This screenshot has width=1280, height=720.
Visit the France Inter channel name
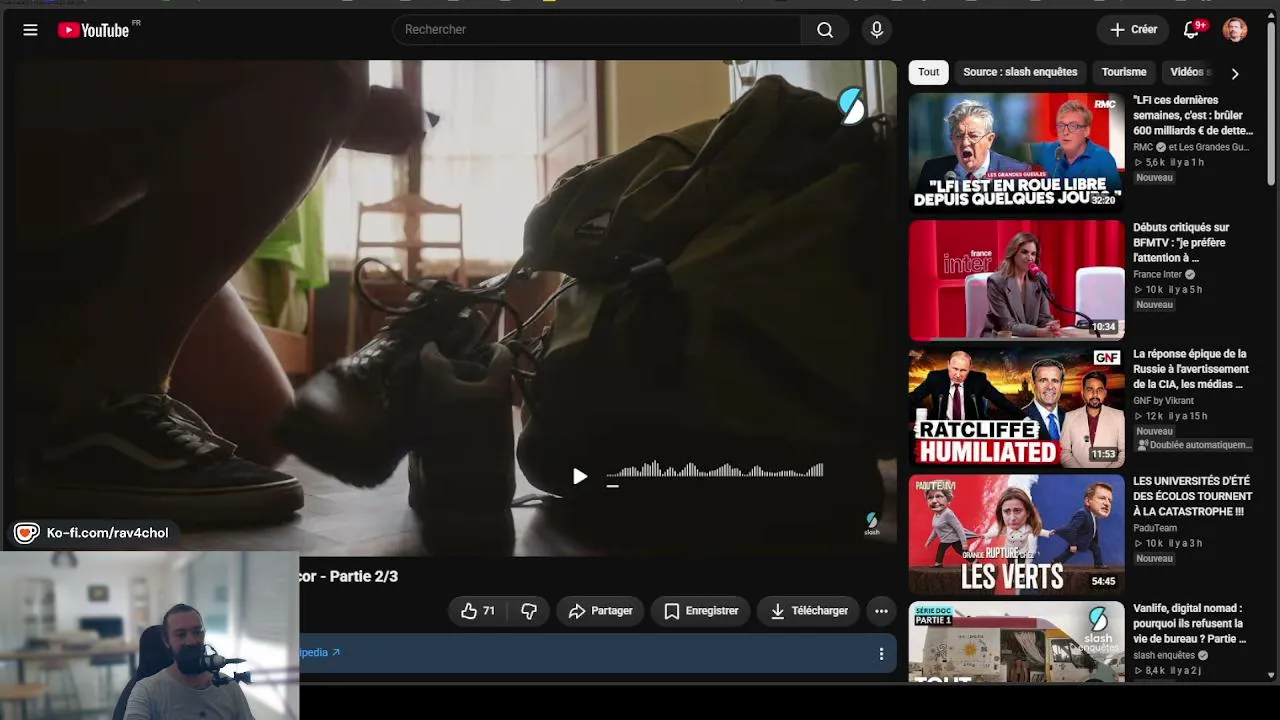tap(1158, 274)
